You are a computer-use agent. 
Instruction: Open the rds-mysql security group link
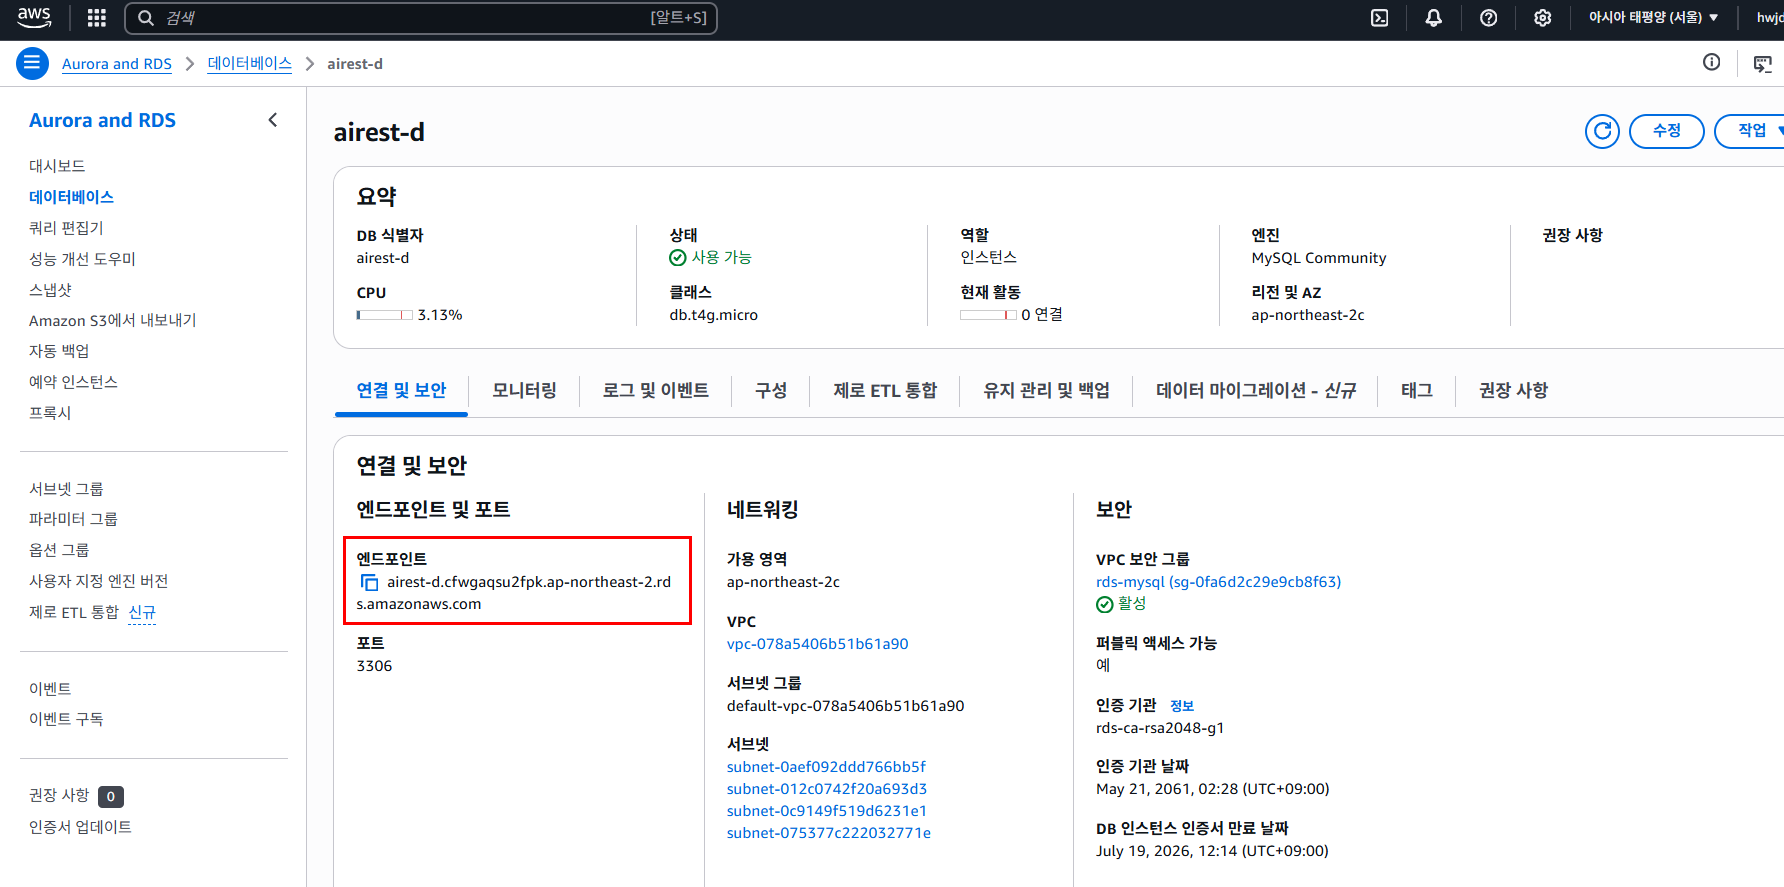[x=1218, y=582]
